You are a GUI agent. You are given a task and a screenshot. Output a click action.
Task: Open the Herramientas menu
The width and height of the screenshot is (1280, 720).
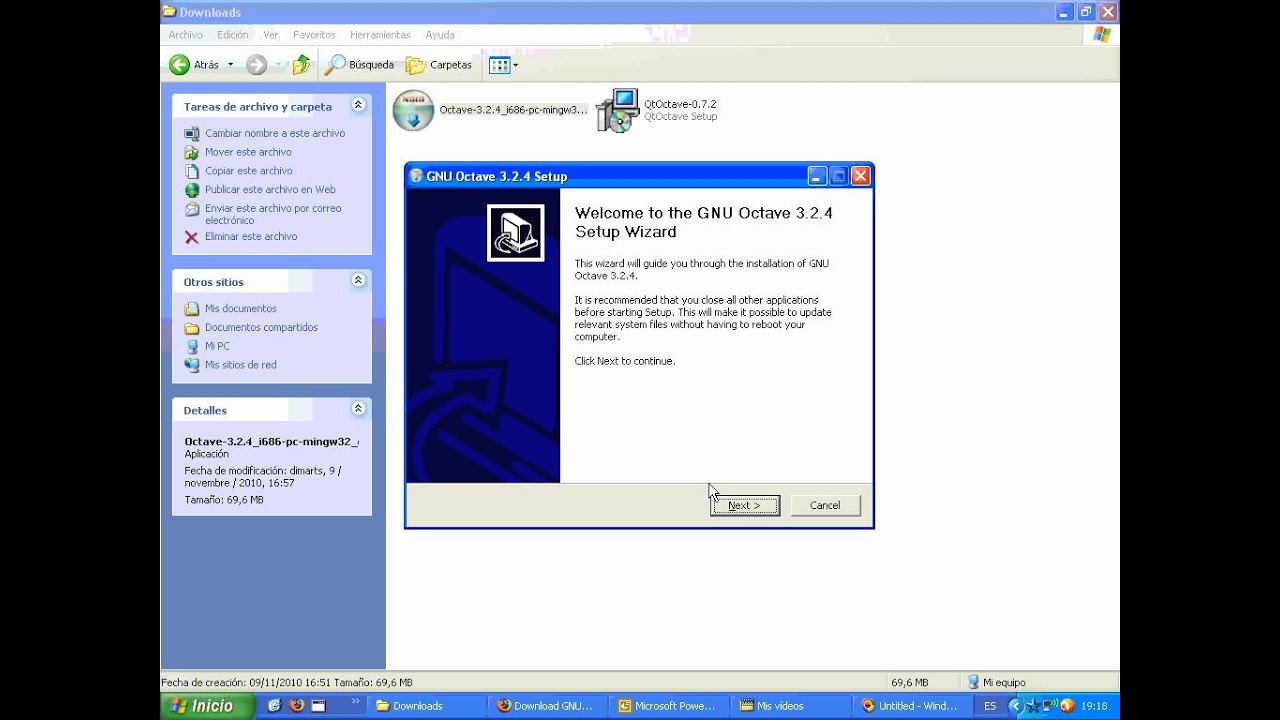pos(380,34)
